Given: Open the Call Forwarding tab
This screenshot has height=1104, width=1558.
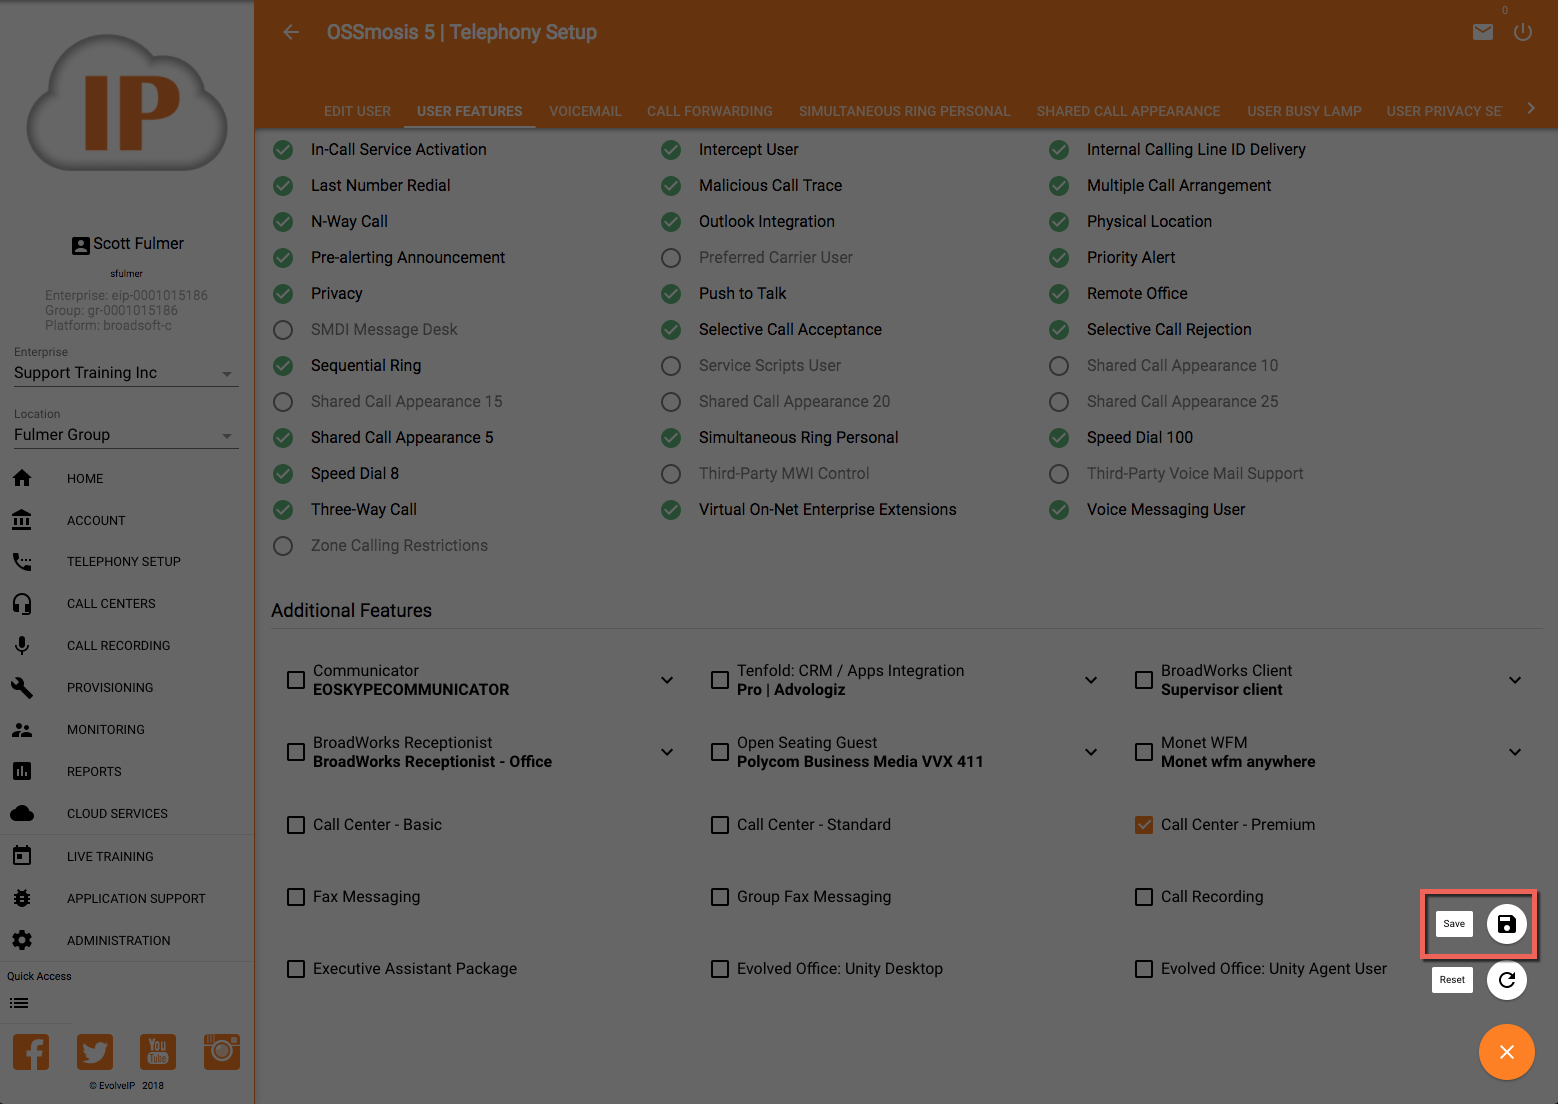Looking at the screenshot, I should (709, 111).
